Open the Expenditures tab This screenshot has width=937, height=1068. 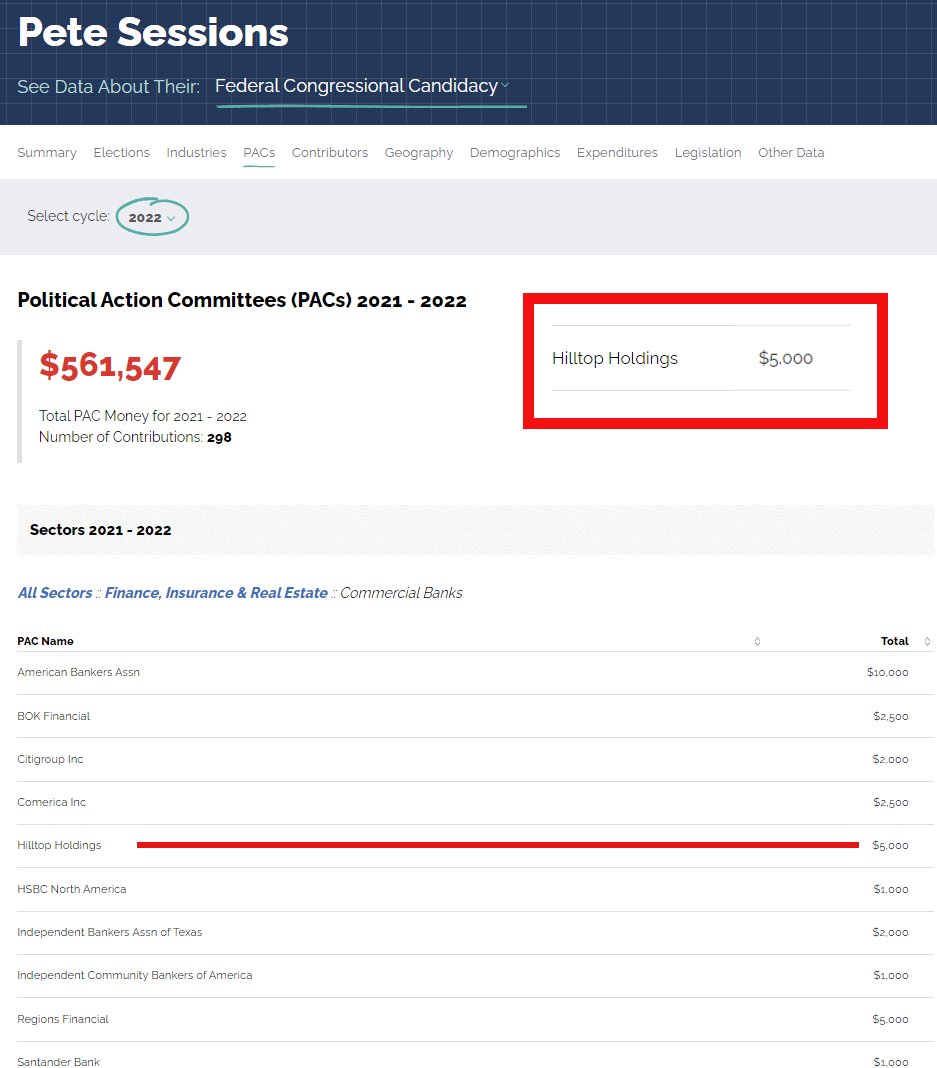pos(617,153)
